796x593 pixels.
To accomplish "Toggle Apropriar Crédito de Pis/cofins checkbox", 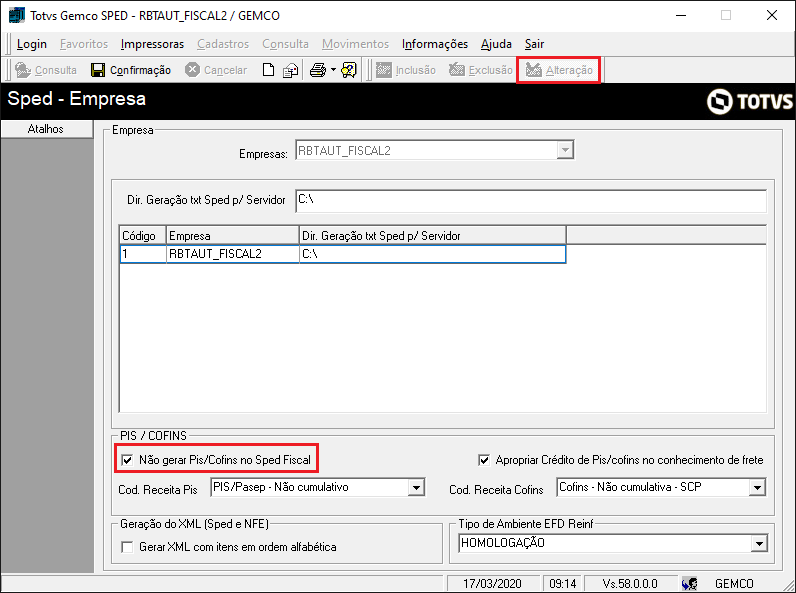I will click(484, 460).
